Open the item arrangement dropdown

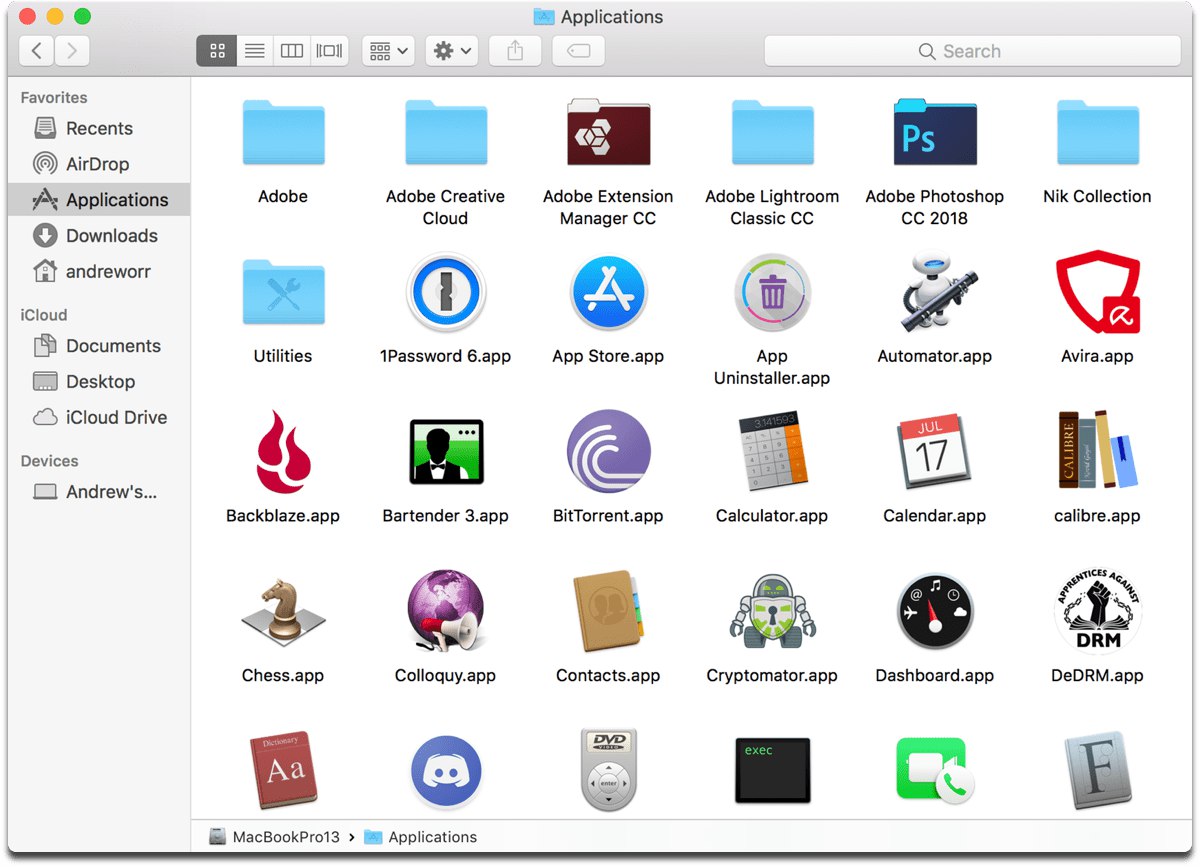(388, 51)
